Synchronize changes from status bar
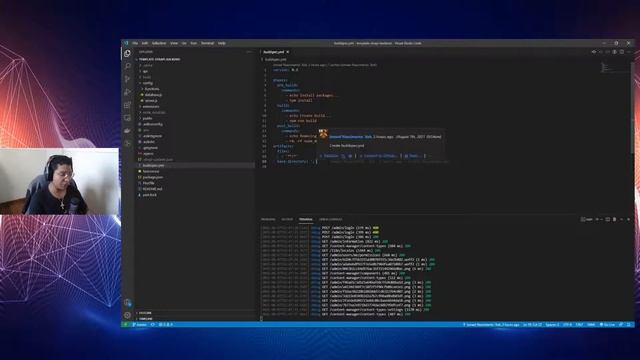 pos(153,325)
